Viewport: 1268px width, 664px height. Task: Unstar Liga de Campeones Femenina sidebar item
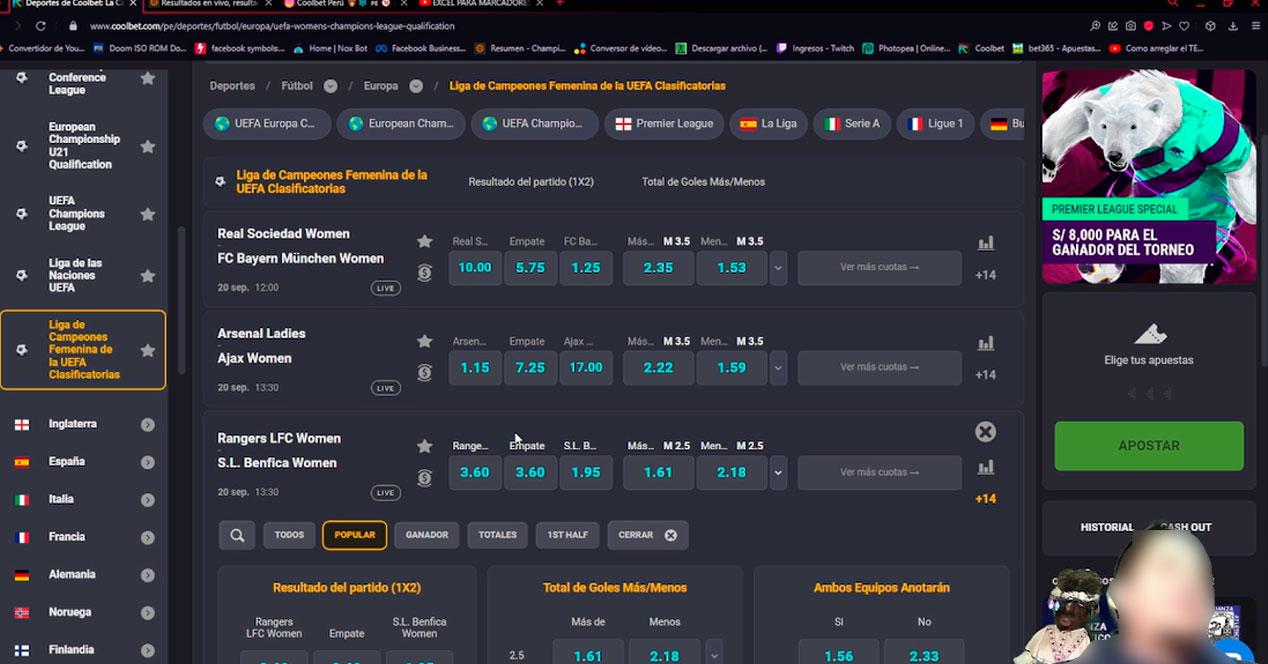click(148, 350)
